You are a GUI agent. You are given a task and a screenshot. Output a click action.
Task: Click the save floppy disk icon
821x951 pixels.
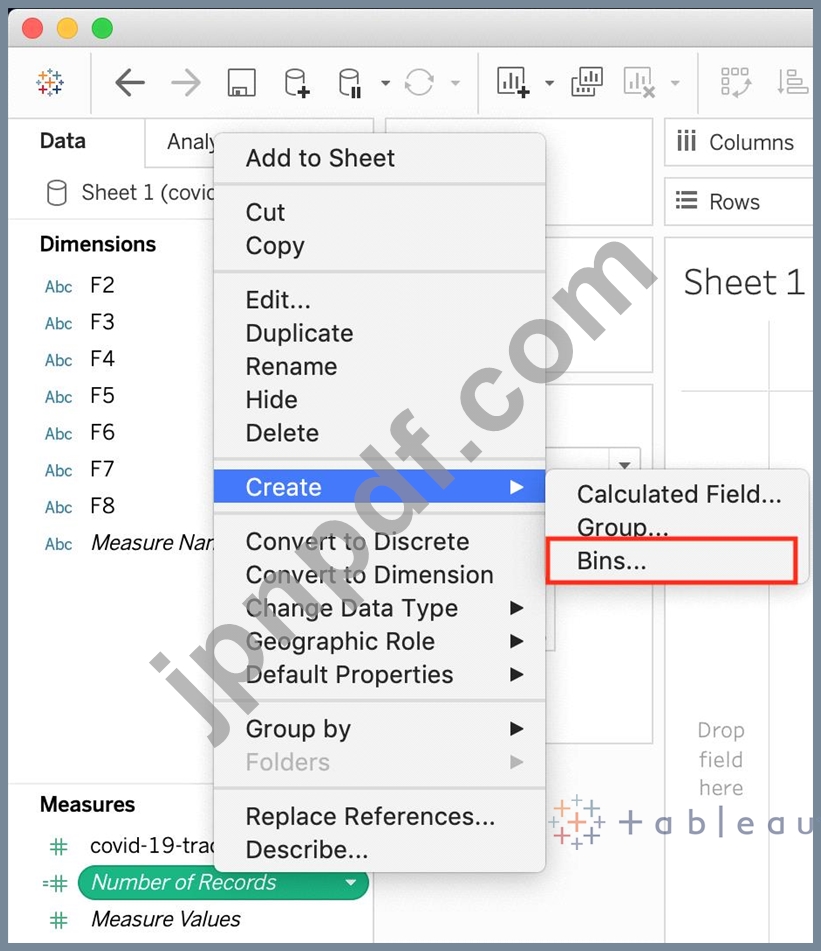pyautogui.click(x=241, y=82)
